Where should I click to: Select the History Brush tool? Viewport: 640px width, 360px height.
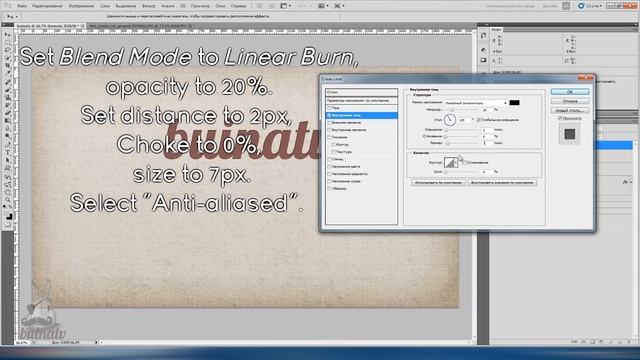point(9,105)
